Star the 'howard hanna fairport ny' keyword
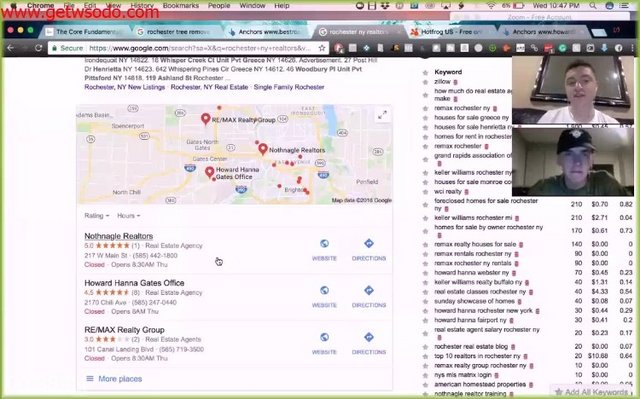Image resolution: width=640 pixels, height=399 pixels. click(425, 321)
